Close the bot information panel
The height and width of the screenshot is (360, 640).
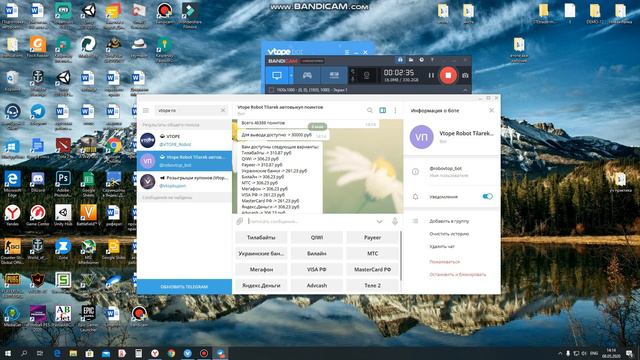click(491, 110)
